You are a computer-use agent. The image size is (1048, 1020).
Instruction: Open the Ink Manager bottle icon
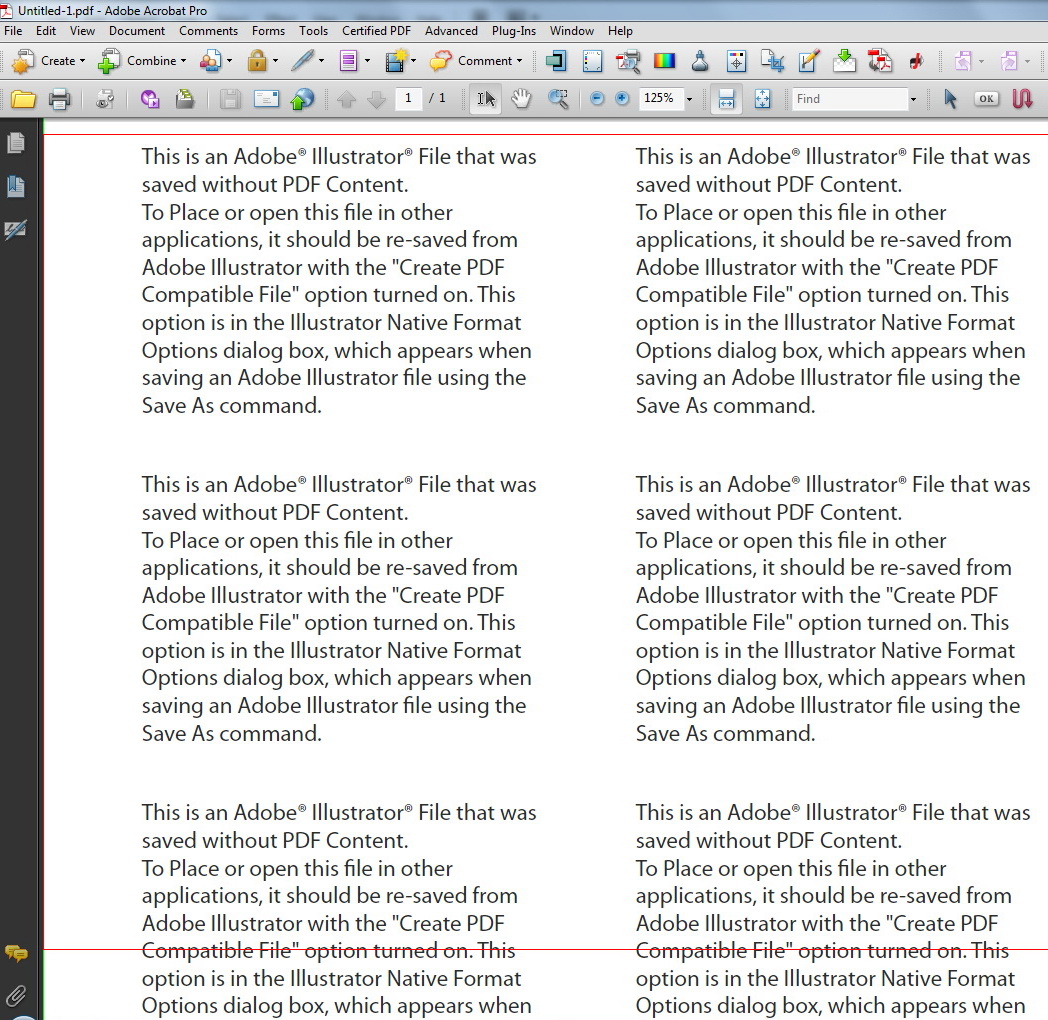pos(700,61)
